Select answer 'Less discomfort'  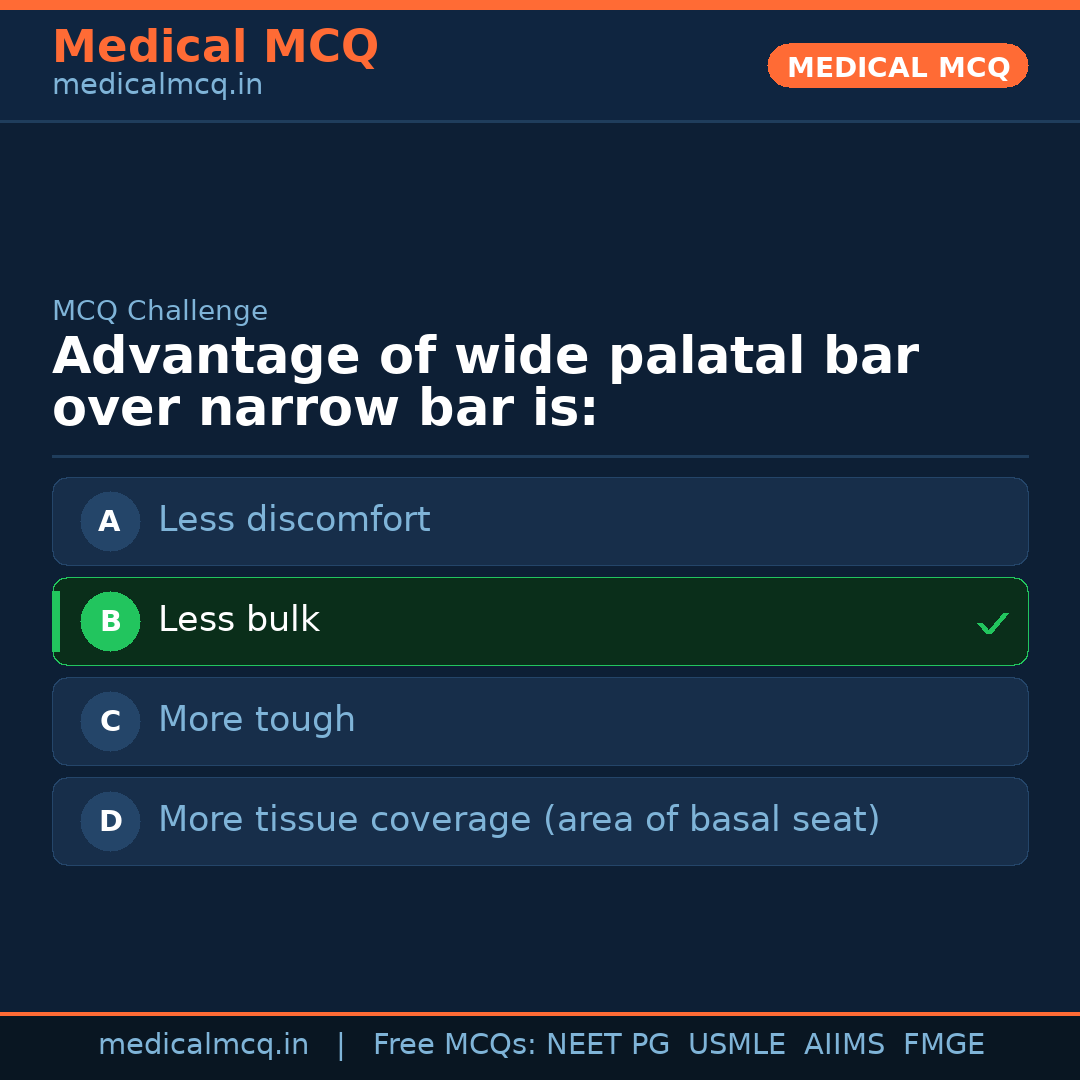(x=540, y=521)
